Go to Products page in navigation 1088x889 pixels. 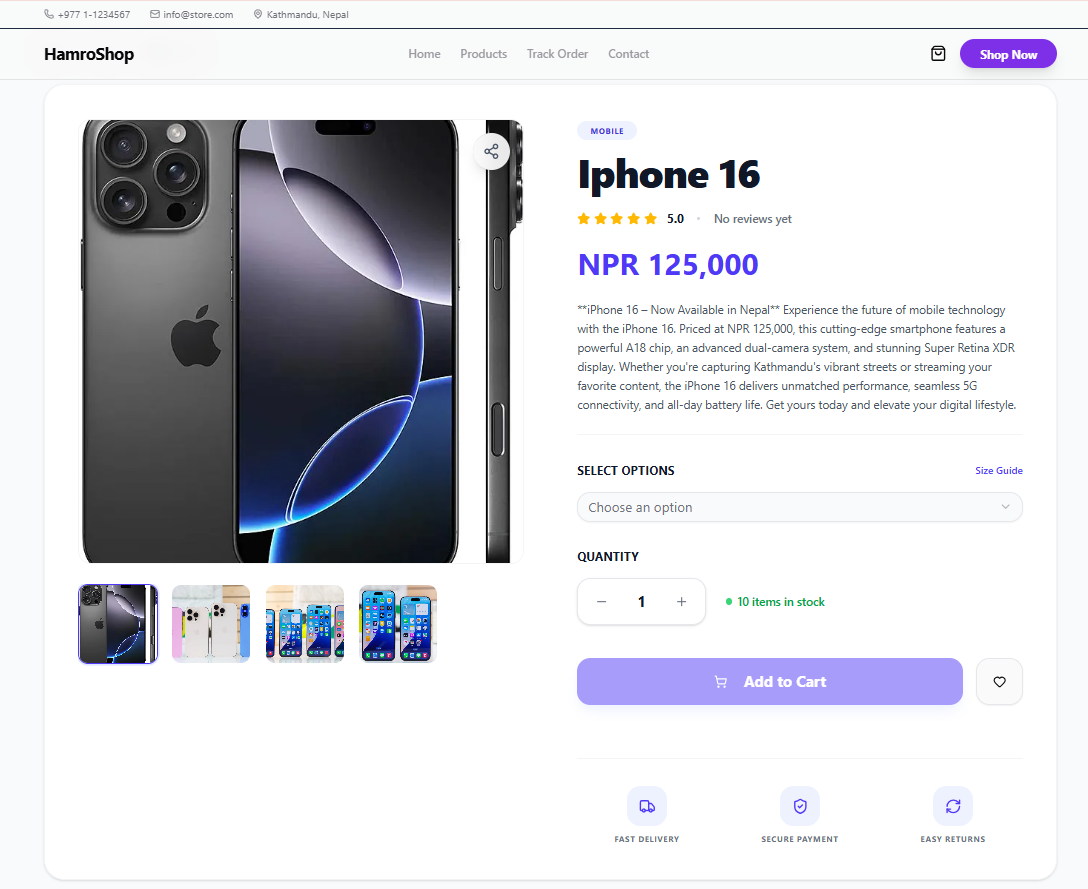484,54
